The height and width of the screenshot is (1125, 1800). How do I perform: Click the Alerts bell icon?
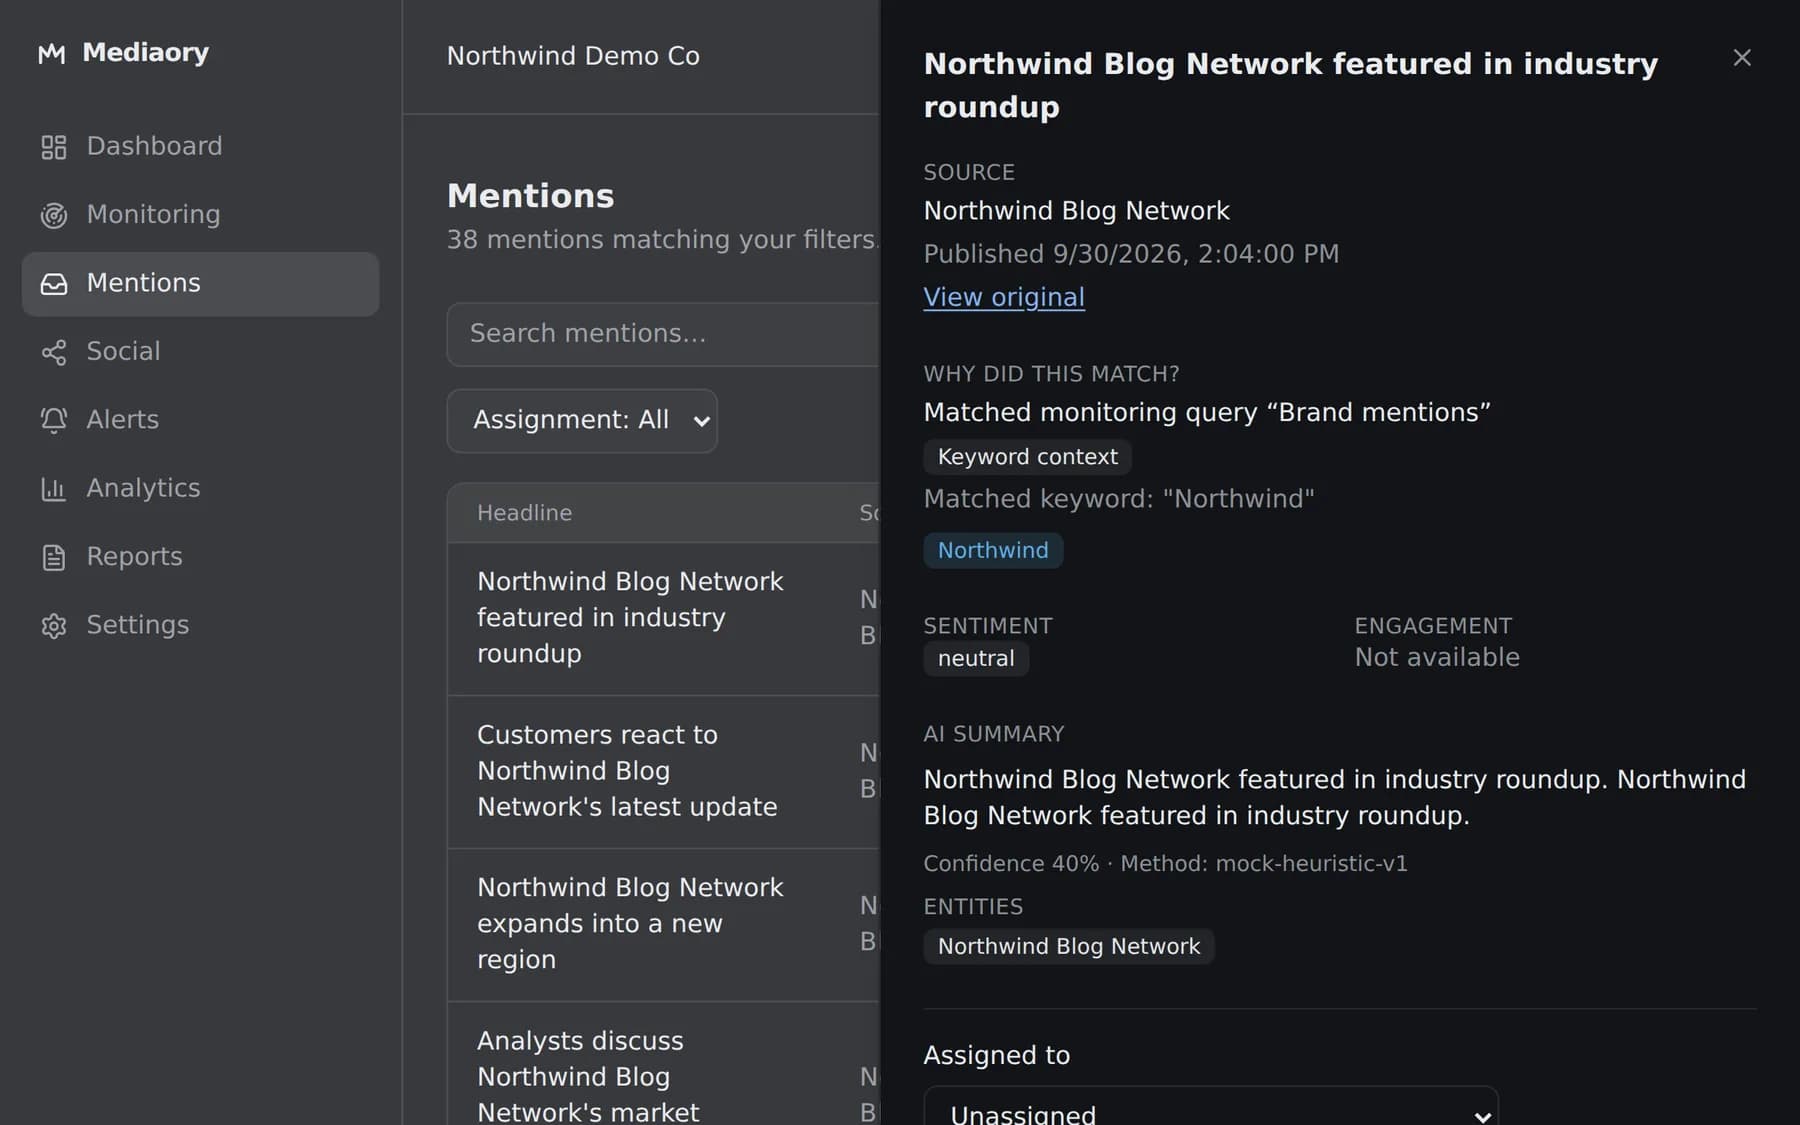(54, 420)
